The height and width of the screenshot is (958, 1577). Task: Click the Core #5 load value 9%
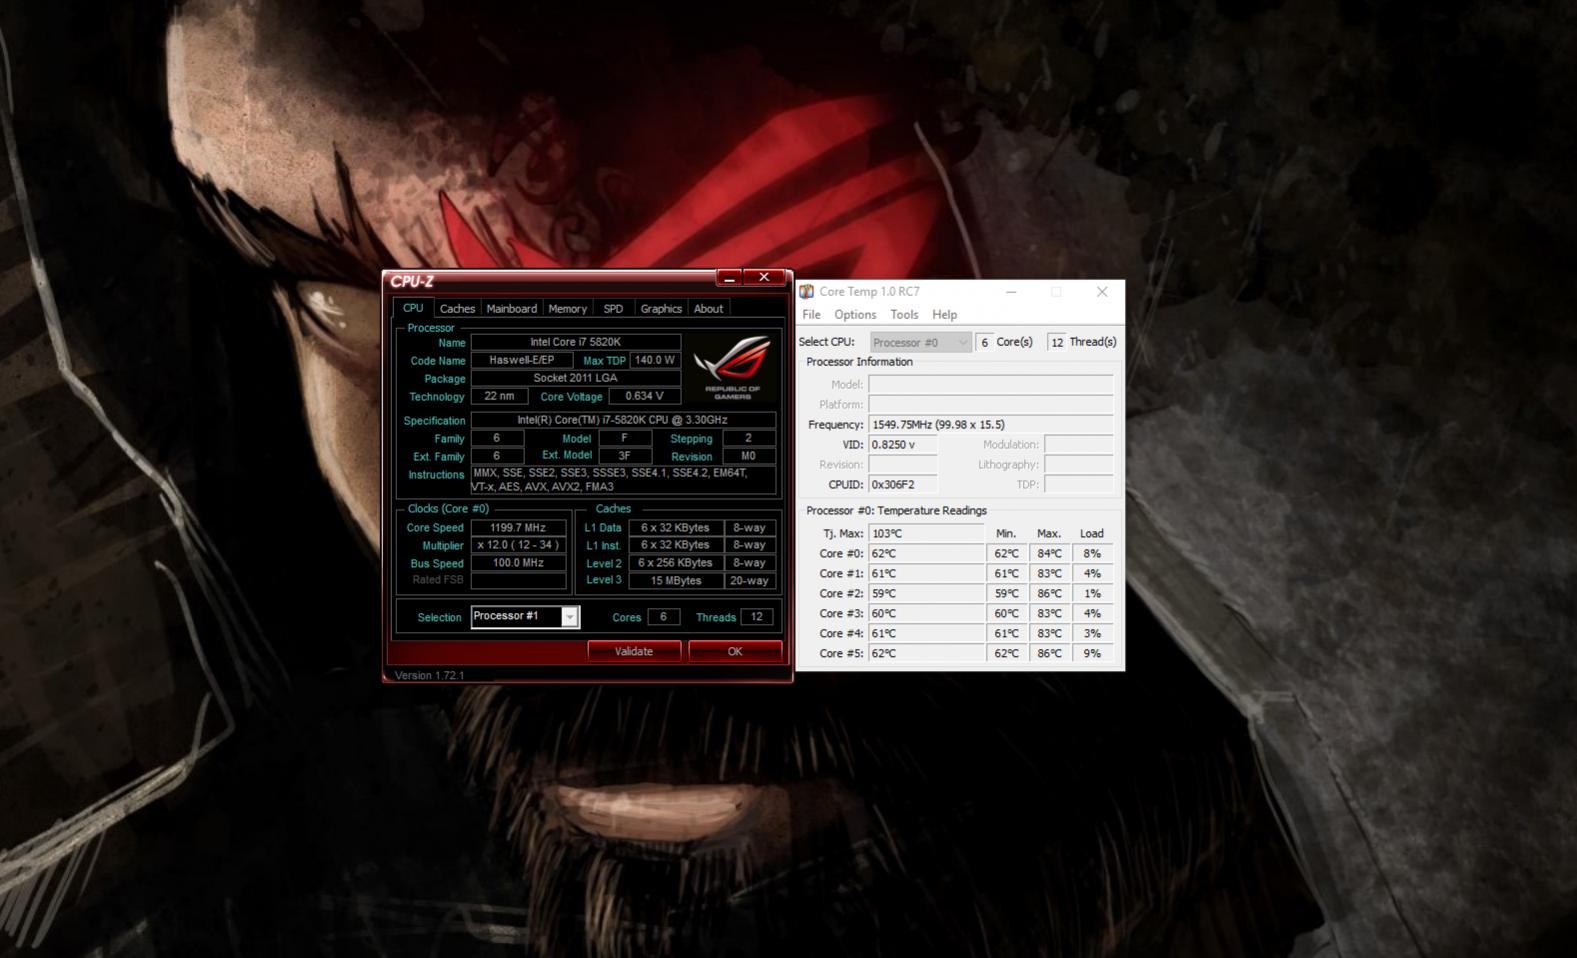tap(1092, 653)
